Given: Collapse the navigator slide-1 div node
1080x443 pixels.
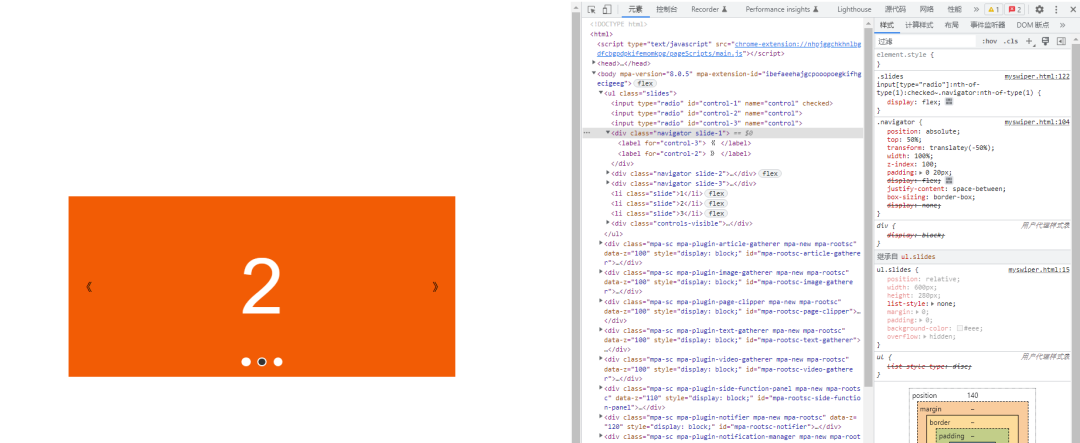Looking at the screenshot, I should point(608,133).
